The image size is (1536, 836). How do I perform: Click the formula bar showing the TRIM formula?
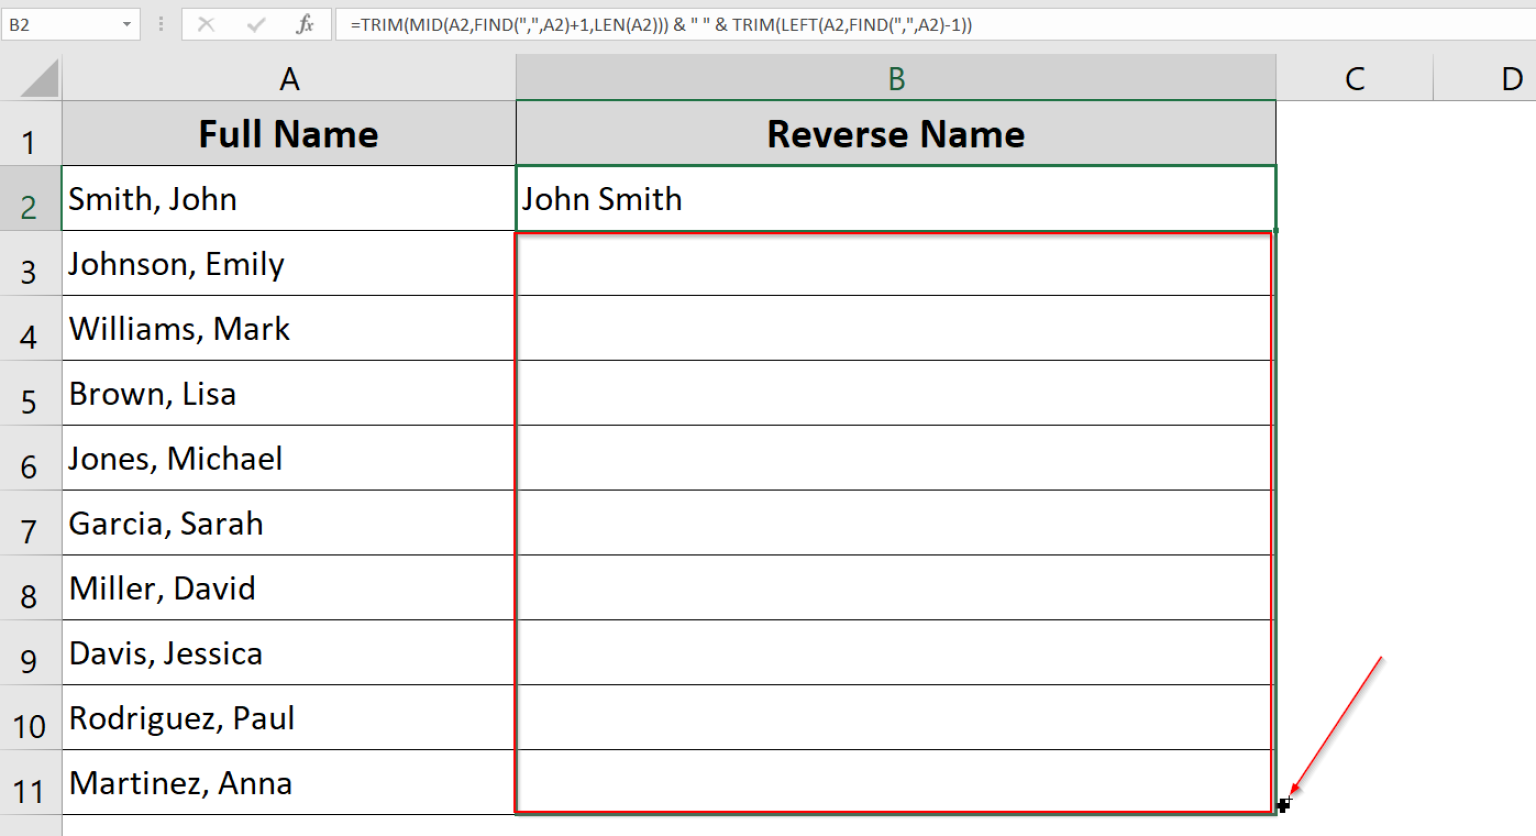700,24
